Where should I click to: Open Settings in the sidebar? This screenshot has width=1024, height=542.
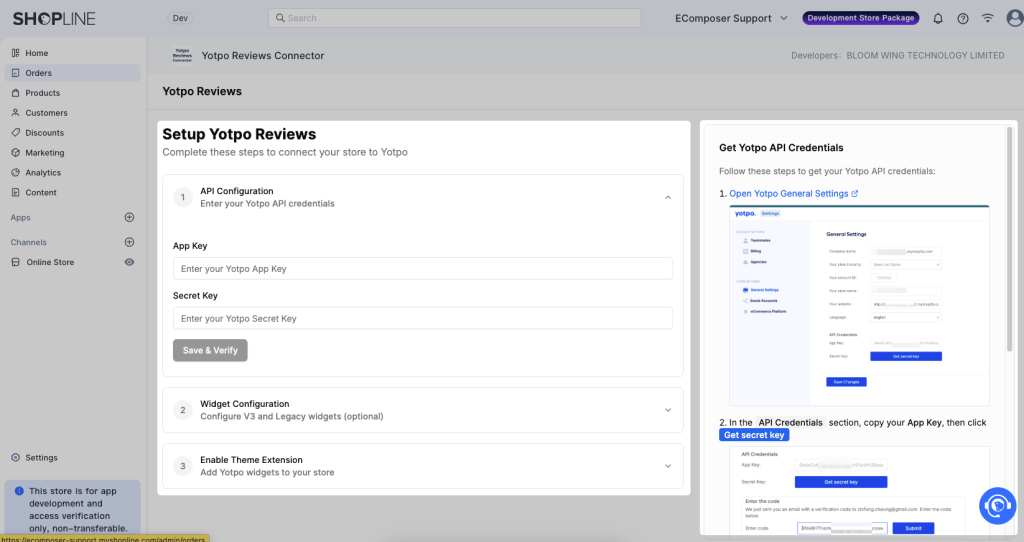41,458
